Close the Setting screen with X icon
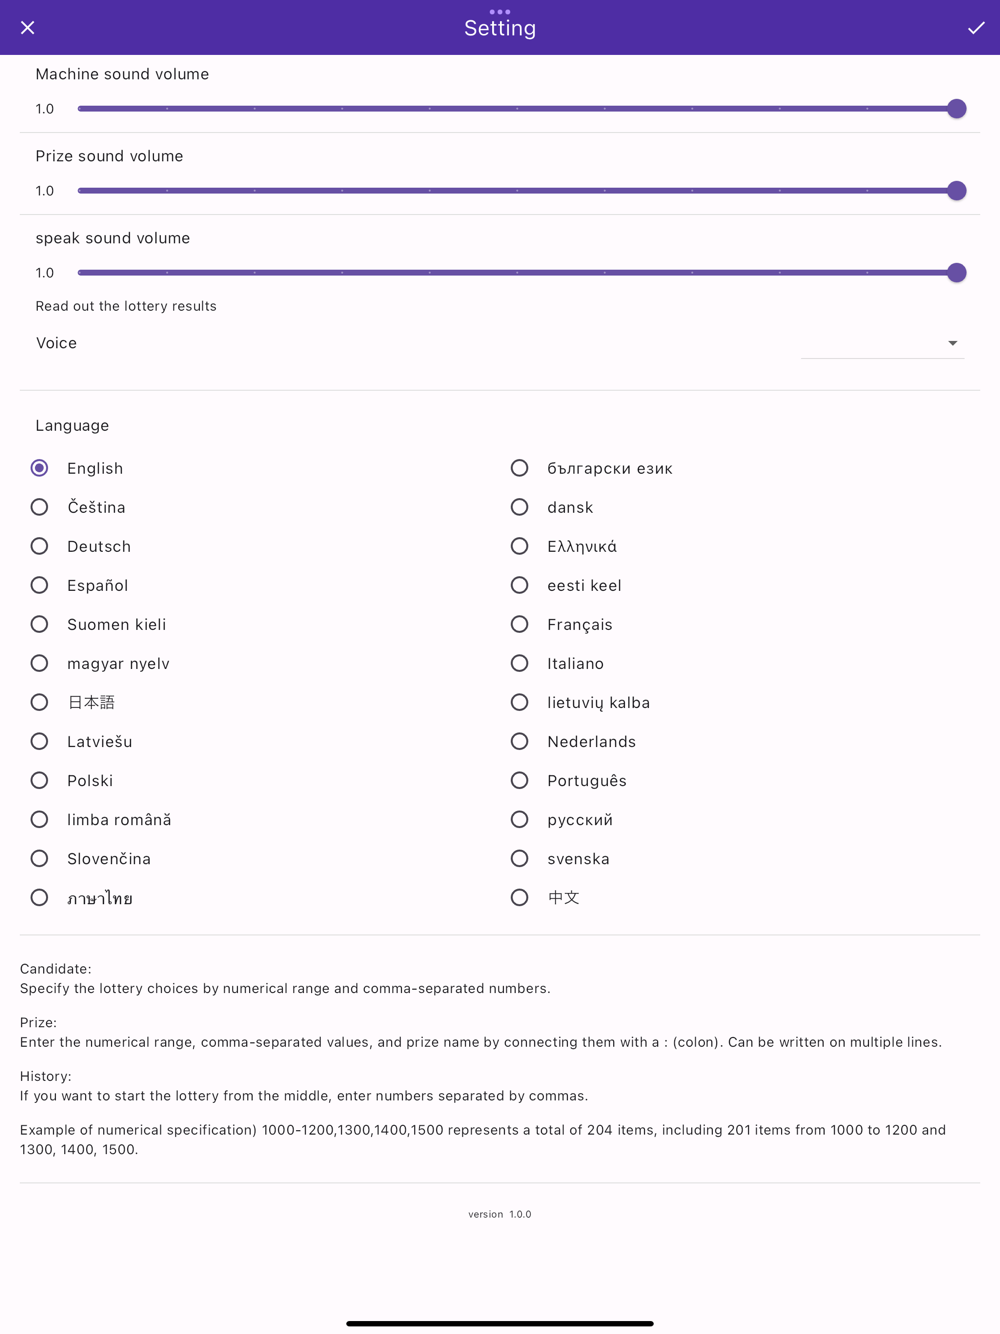 [28, 28]
